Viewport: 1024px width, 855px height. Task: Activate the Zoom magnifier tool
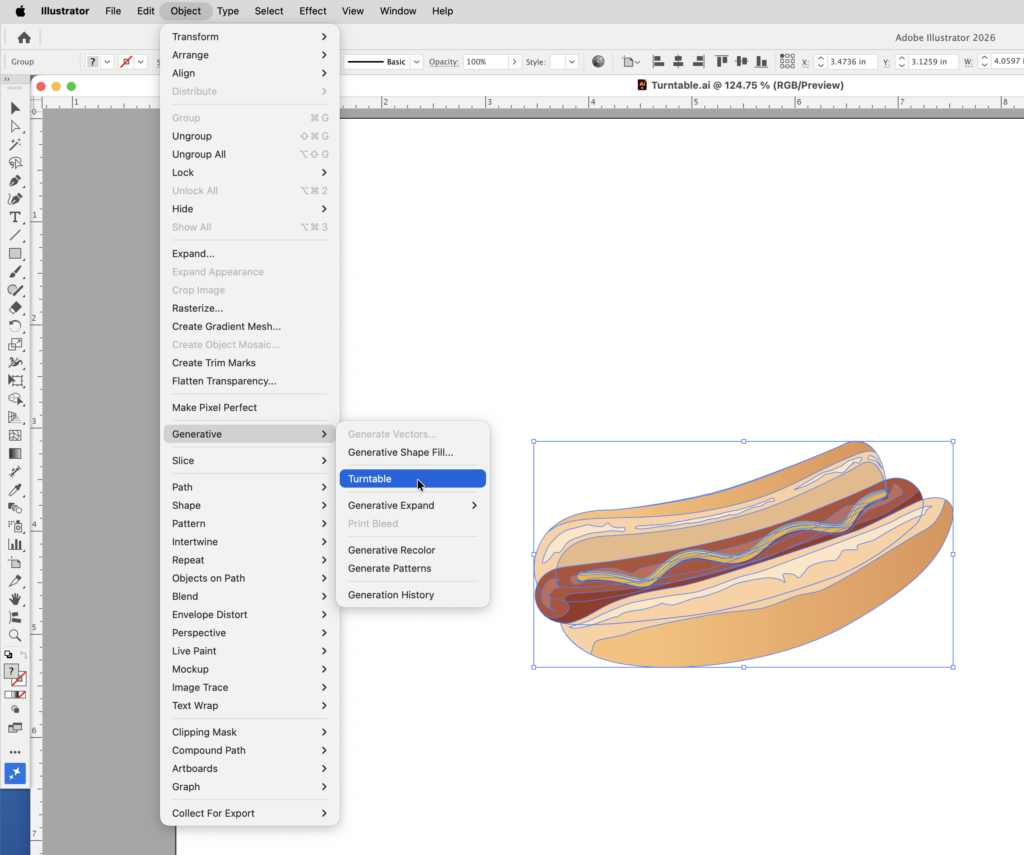(15, 635)
